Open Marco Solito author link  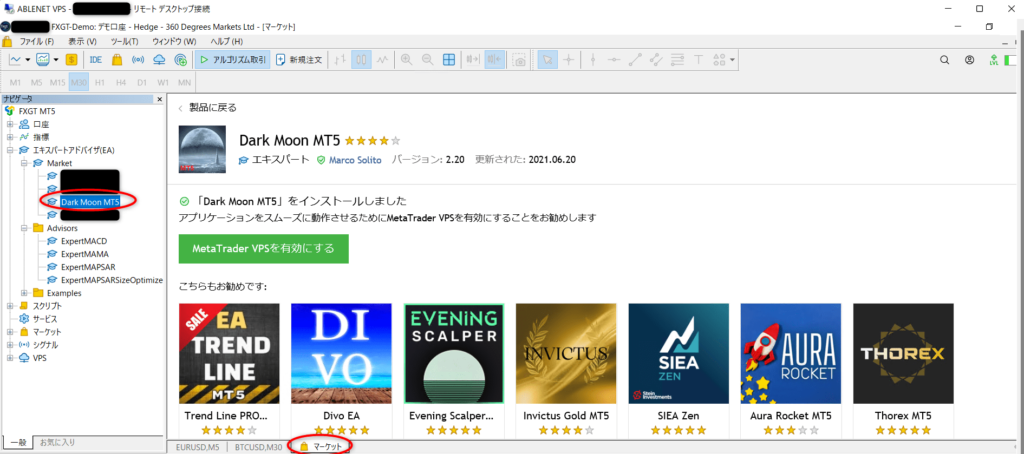[x=355, y=159]
